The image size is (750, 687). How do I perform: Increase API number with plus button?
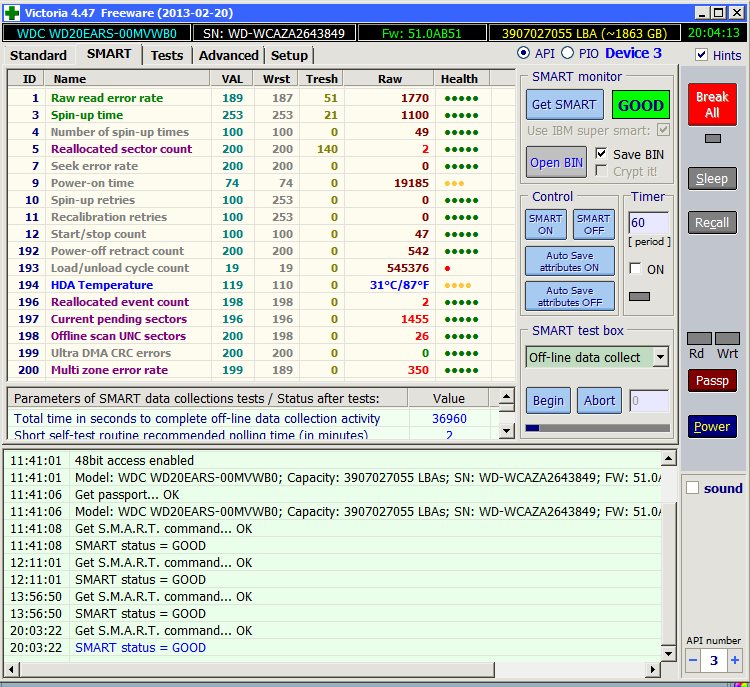(735, 661)
